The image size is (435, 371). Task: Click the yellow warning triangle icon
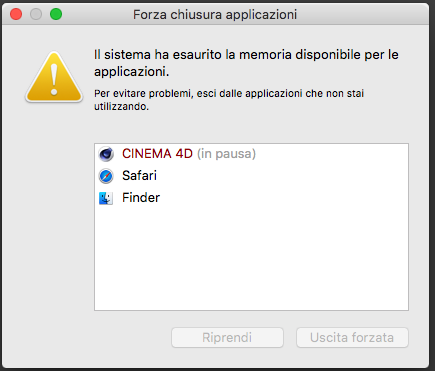coord(54,77)
